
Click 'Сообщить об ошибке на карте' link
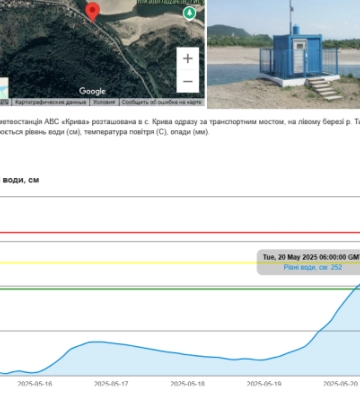[161, 102]
